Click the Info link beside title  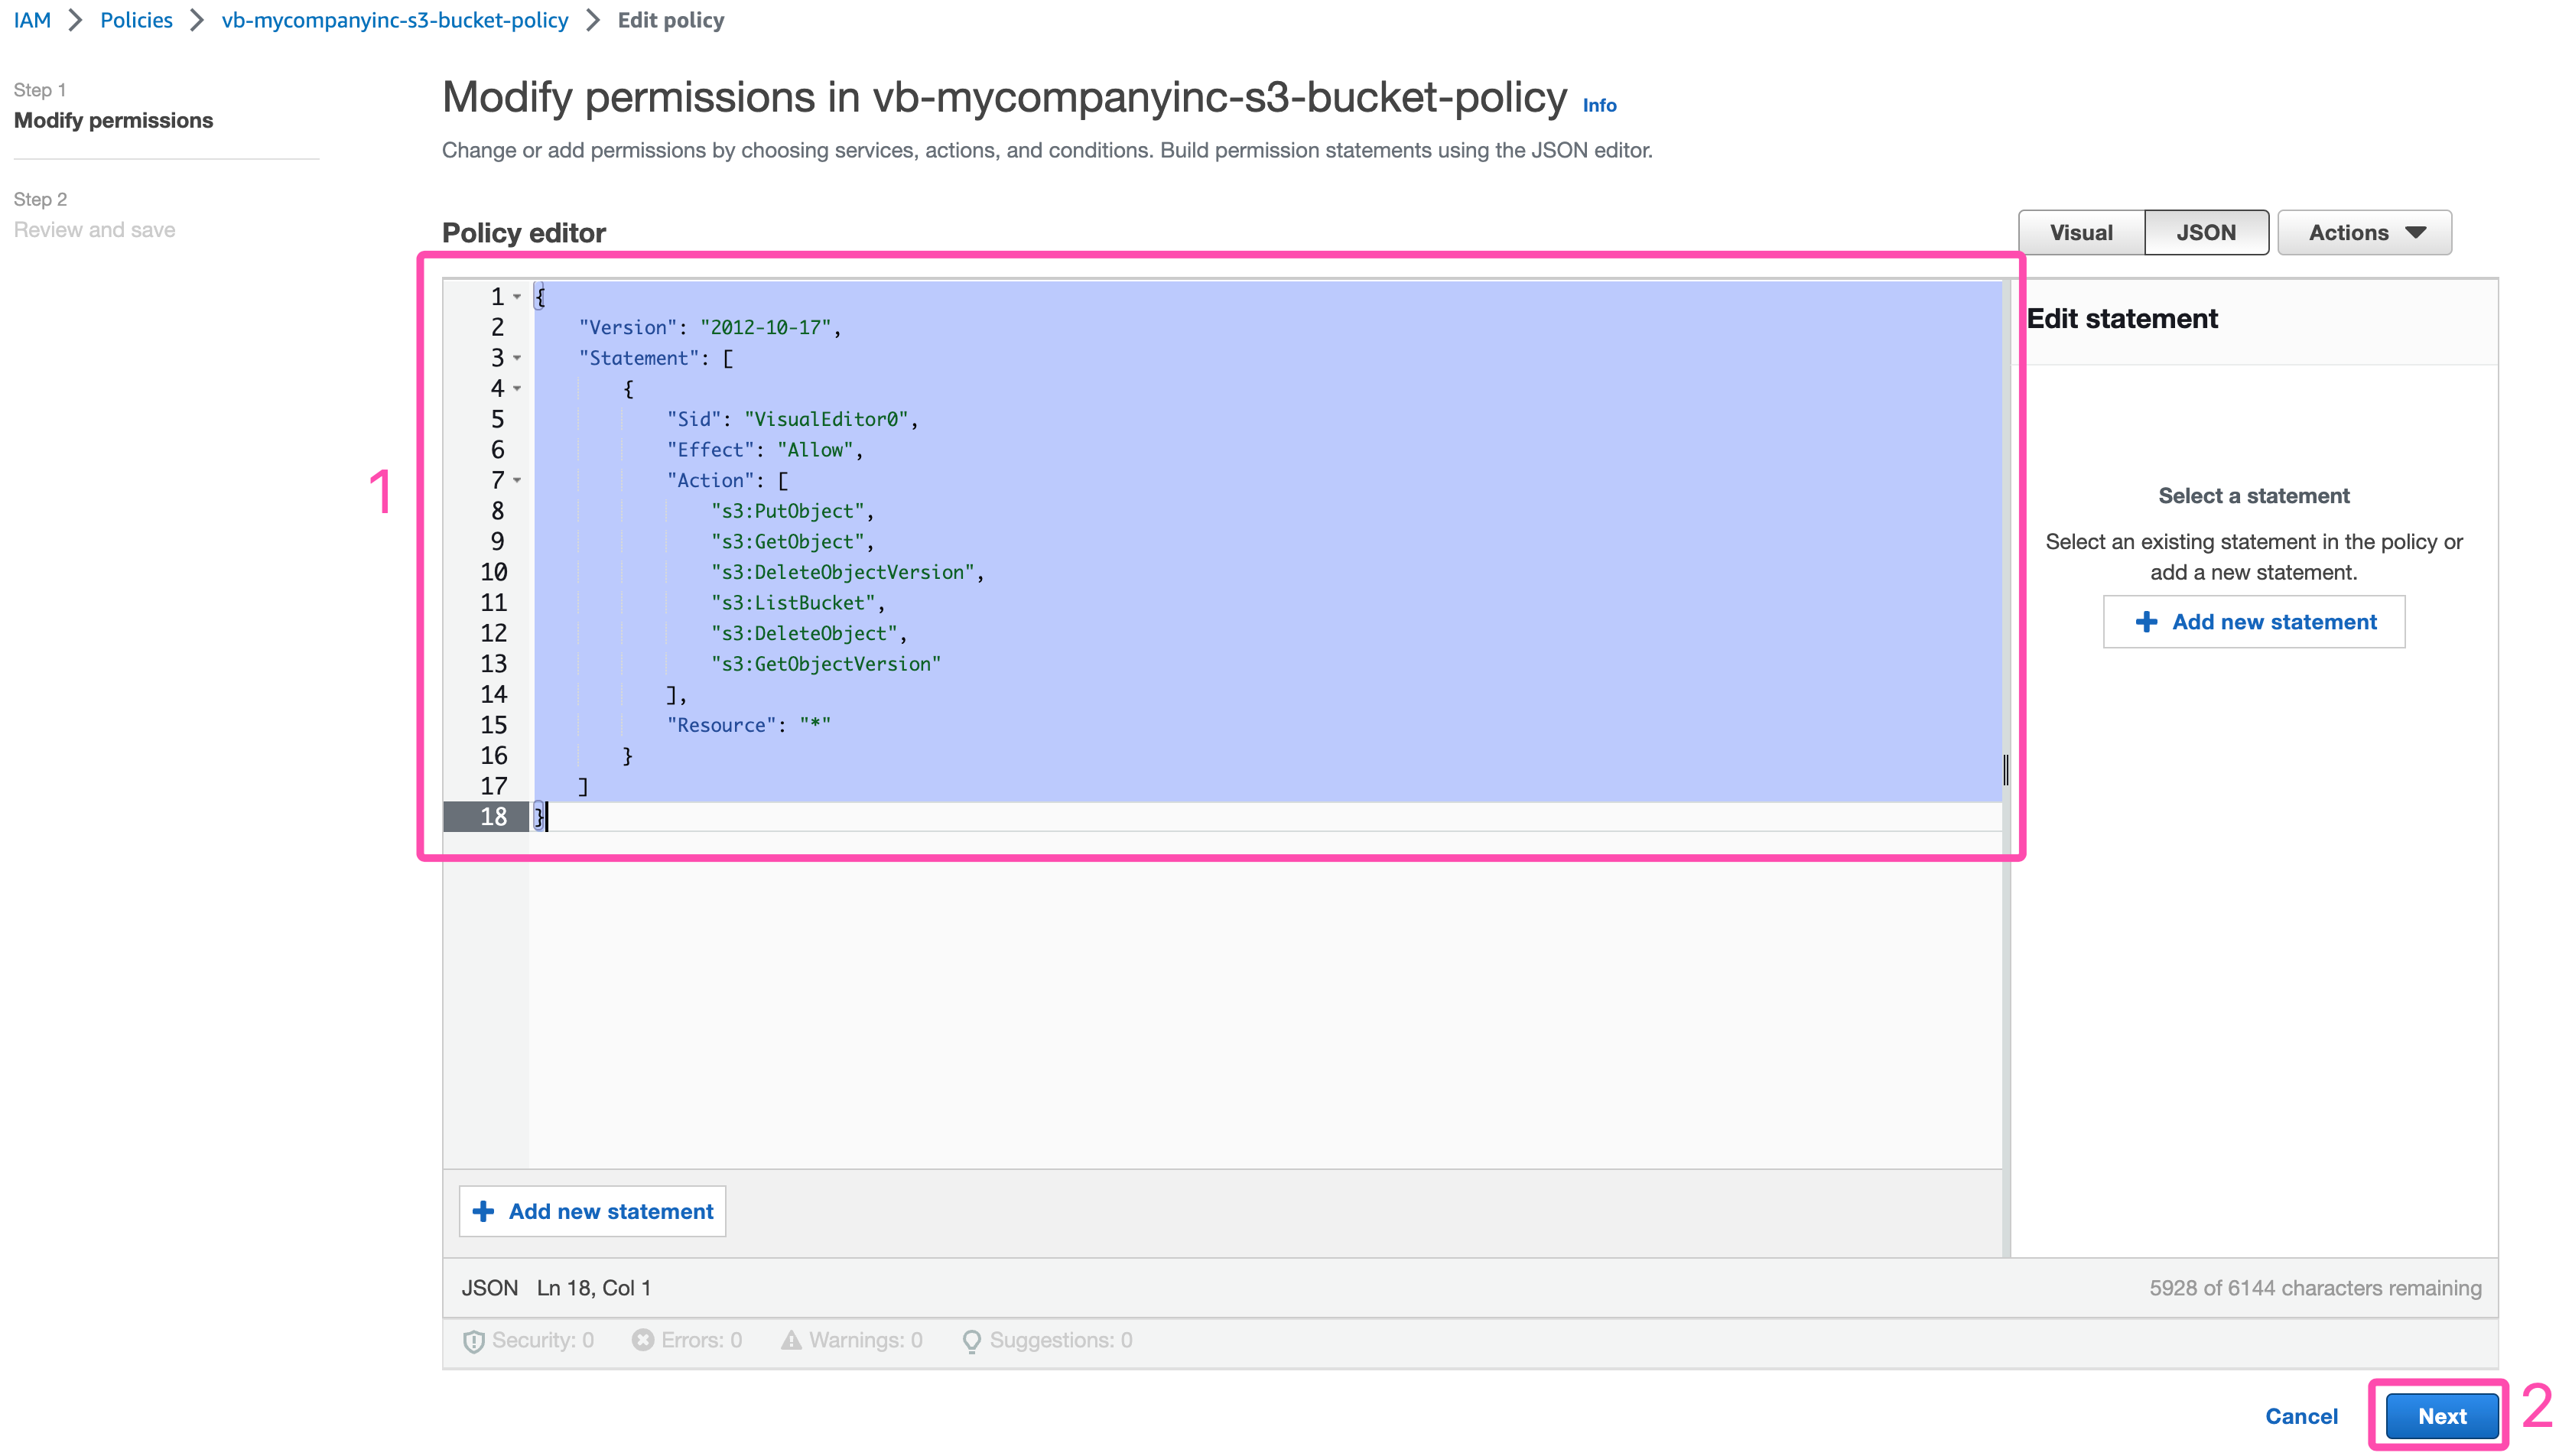click(1599, 105)
